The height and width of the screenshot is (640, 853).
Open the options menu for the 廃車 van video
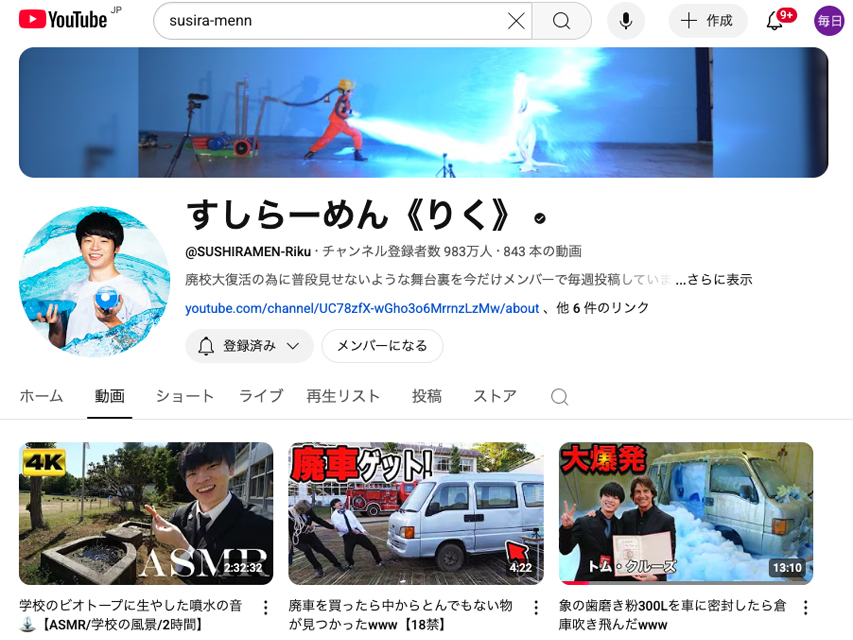pos(534,607)
